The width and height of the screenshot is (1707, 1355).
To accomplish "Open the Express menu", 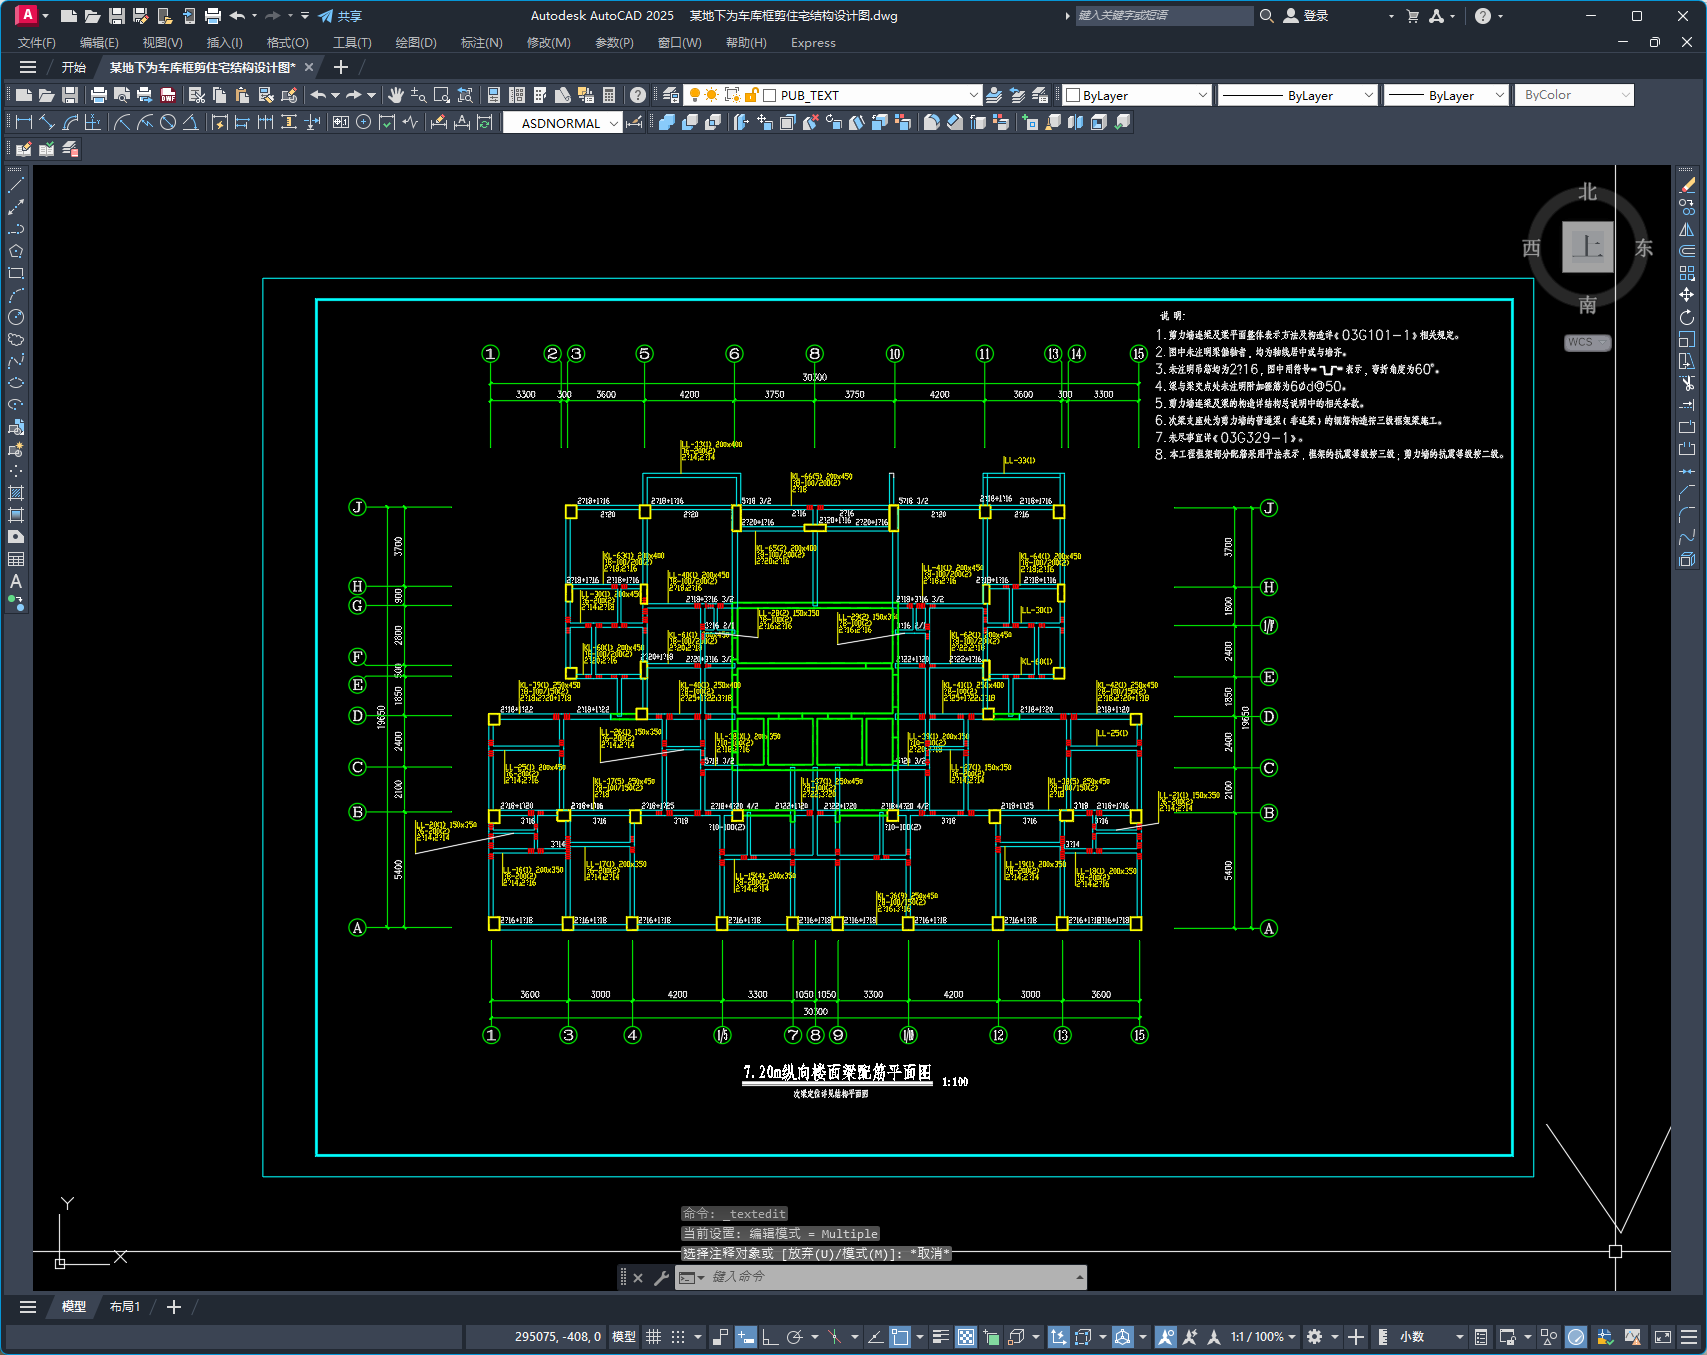I will [x=813, y=43].
